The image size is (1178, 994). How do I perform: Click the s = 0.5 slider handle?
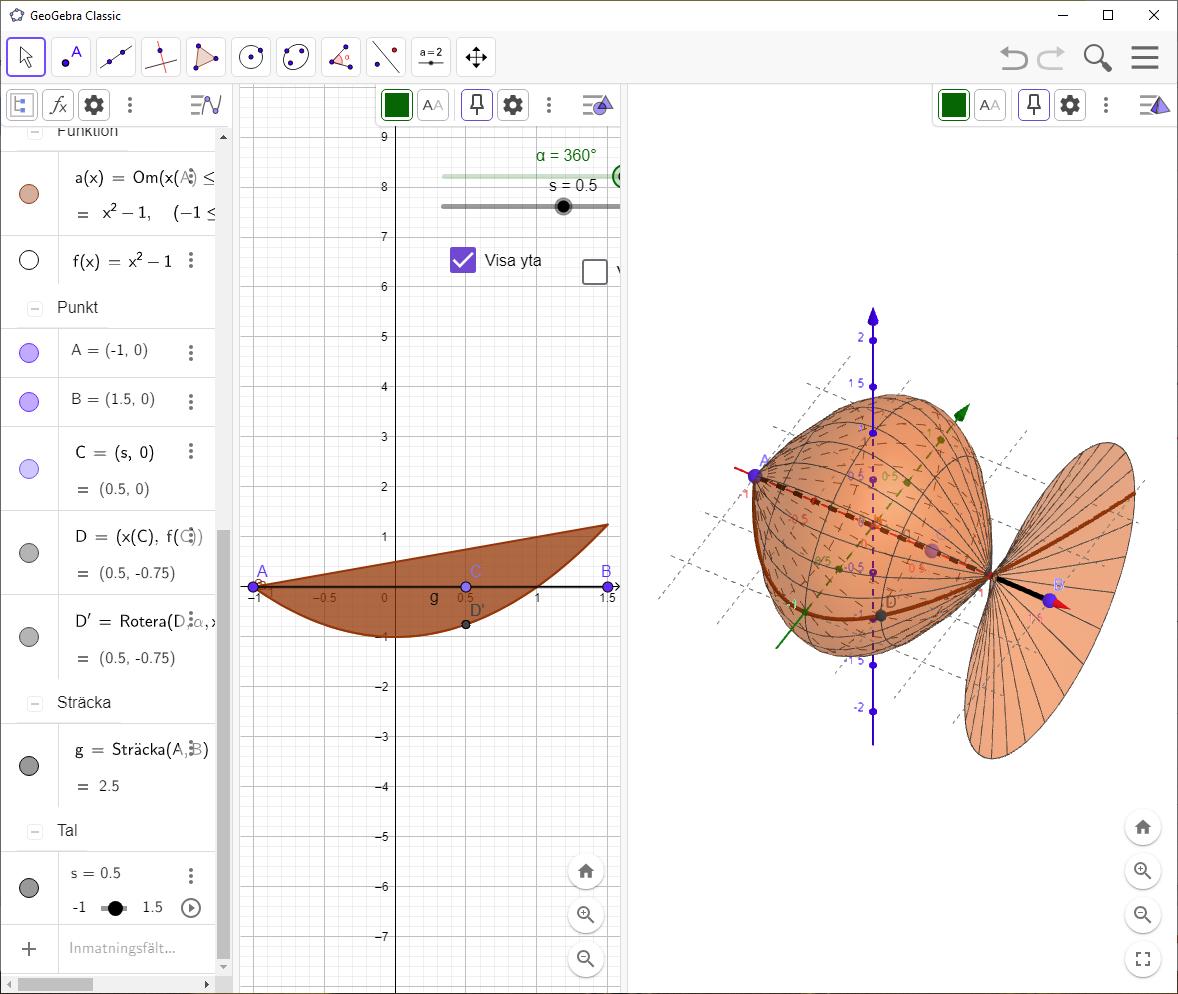tap(563, 206)
